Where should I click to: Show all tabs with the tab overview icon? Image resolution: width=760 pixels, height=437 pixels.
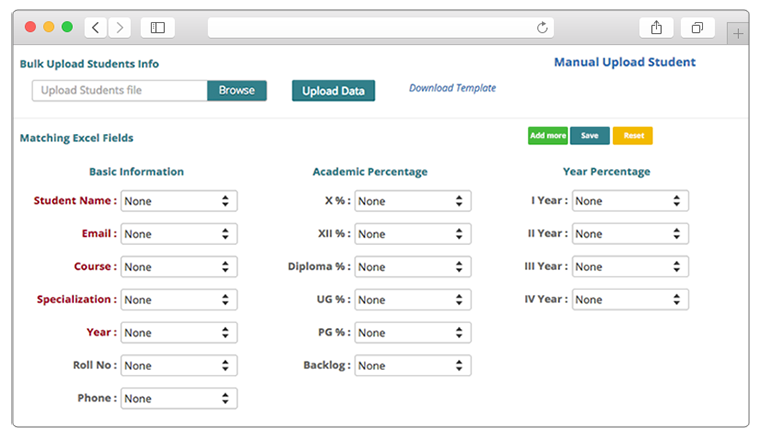697,28
